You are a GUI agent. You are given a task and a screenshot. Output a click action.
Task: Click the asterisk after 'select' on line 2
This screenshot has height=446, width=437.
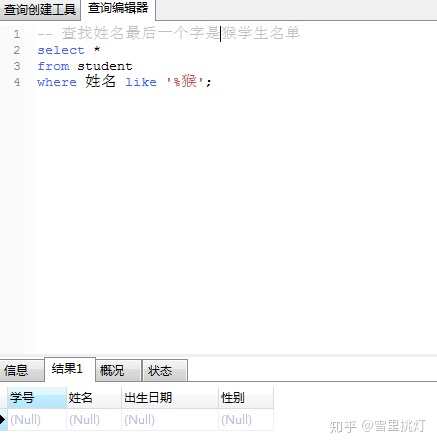click(97, 50)
